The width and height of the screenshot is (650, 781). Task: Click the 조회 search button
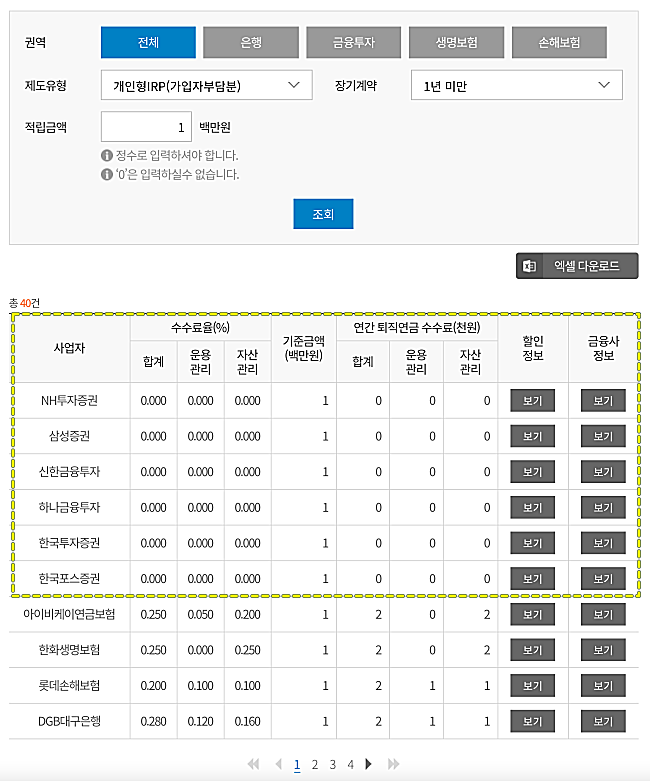tap(323, 214)
